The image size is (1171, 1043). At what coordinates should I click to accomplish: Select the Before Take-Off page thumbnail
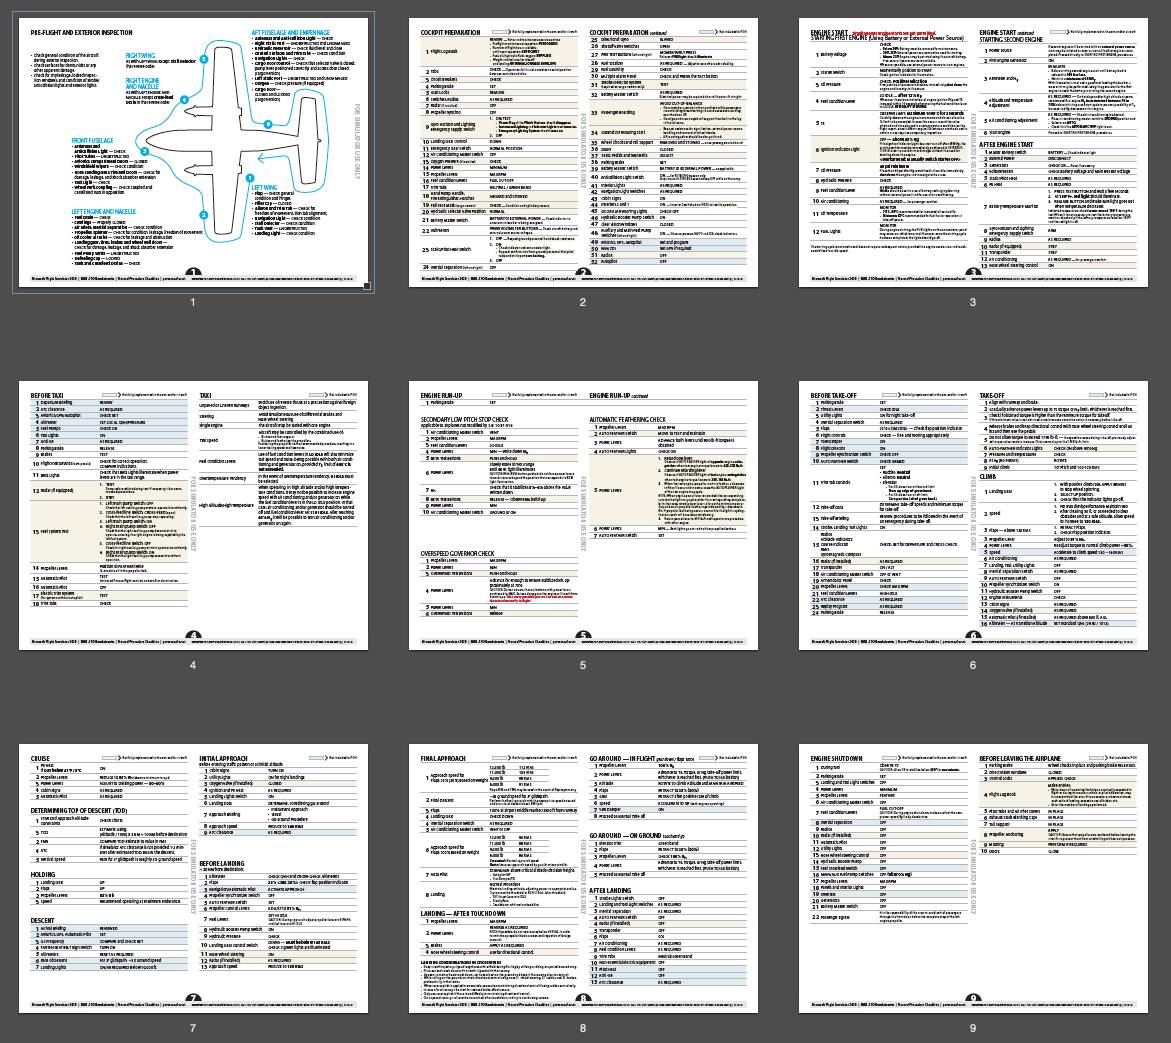point(973,514)
